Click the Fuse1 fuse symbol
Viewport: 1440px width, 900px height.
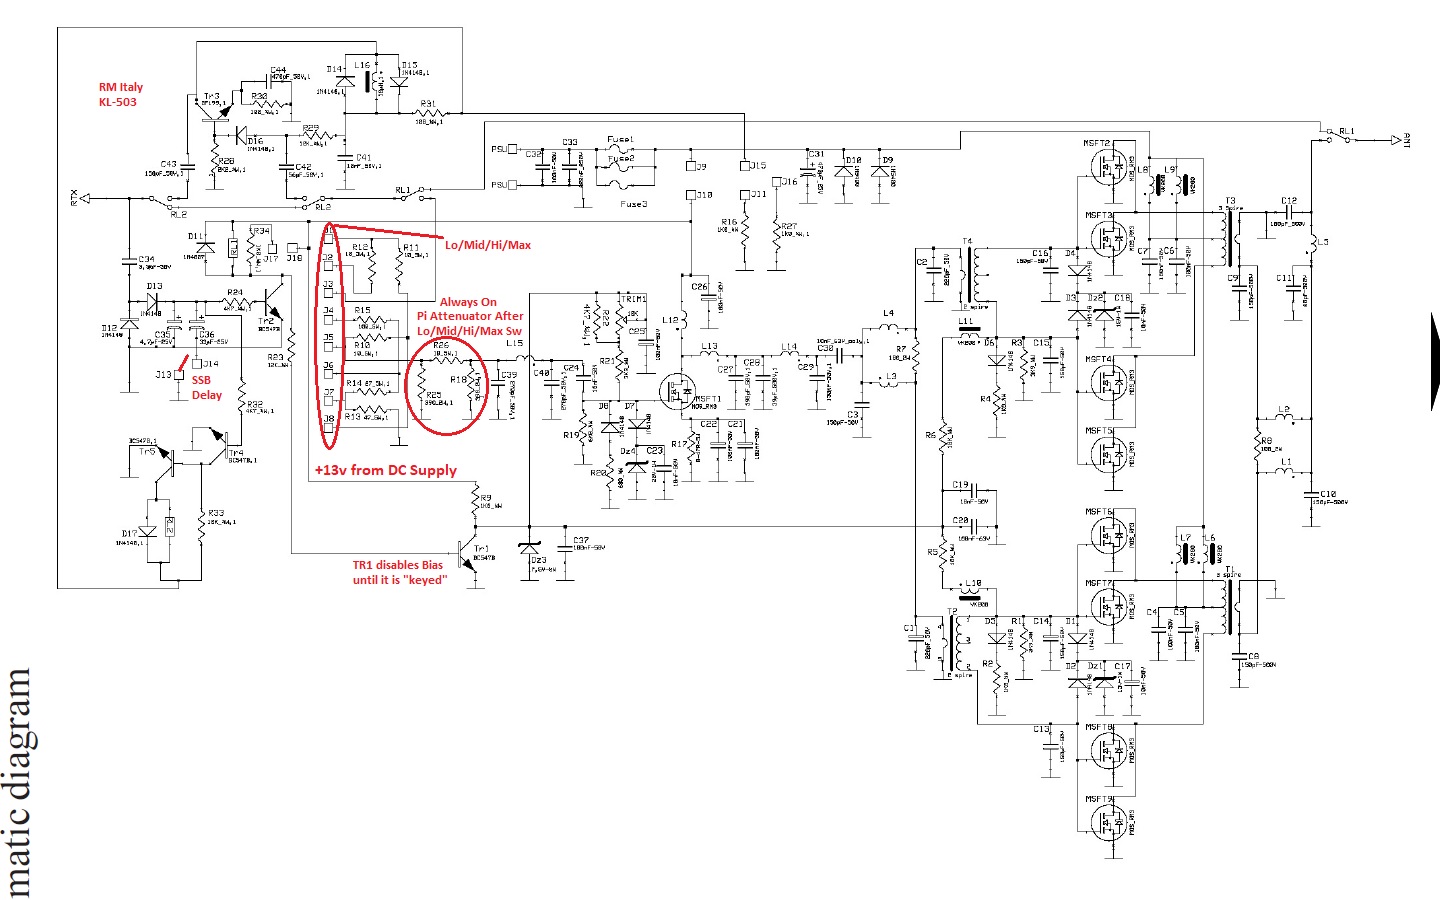point(621,150)
